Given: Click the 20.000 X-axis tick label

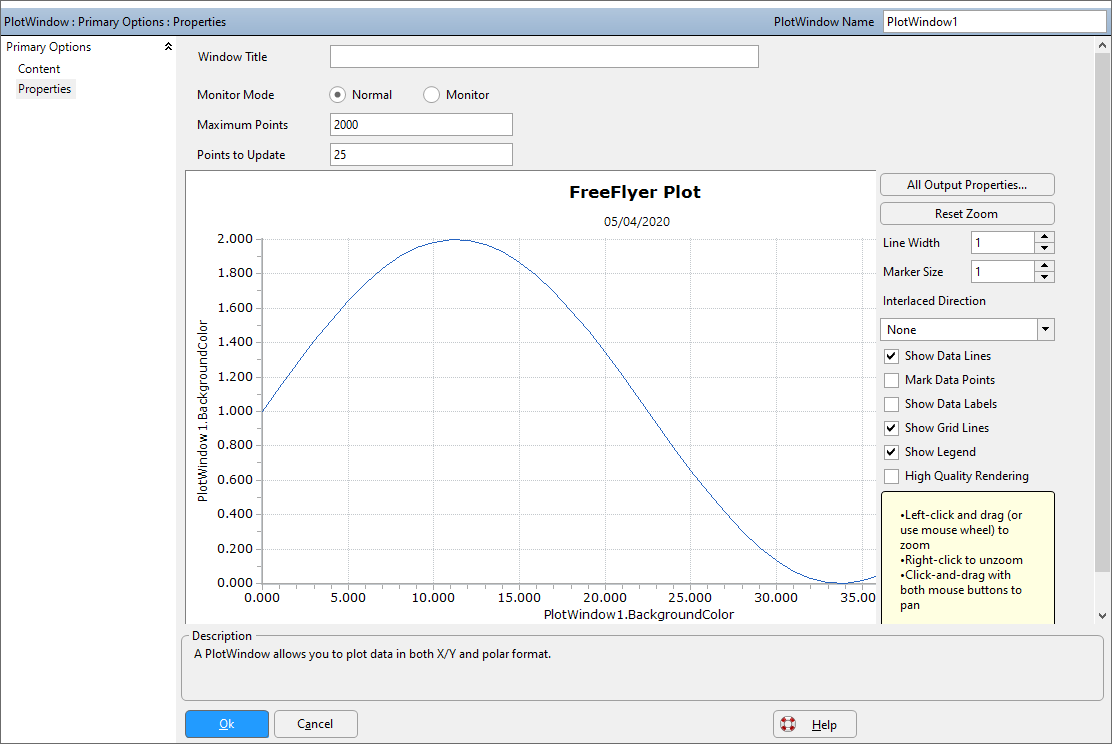Looking at the screenshot, I should click(605, 598).
